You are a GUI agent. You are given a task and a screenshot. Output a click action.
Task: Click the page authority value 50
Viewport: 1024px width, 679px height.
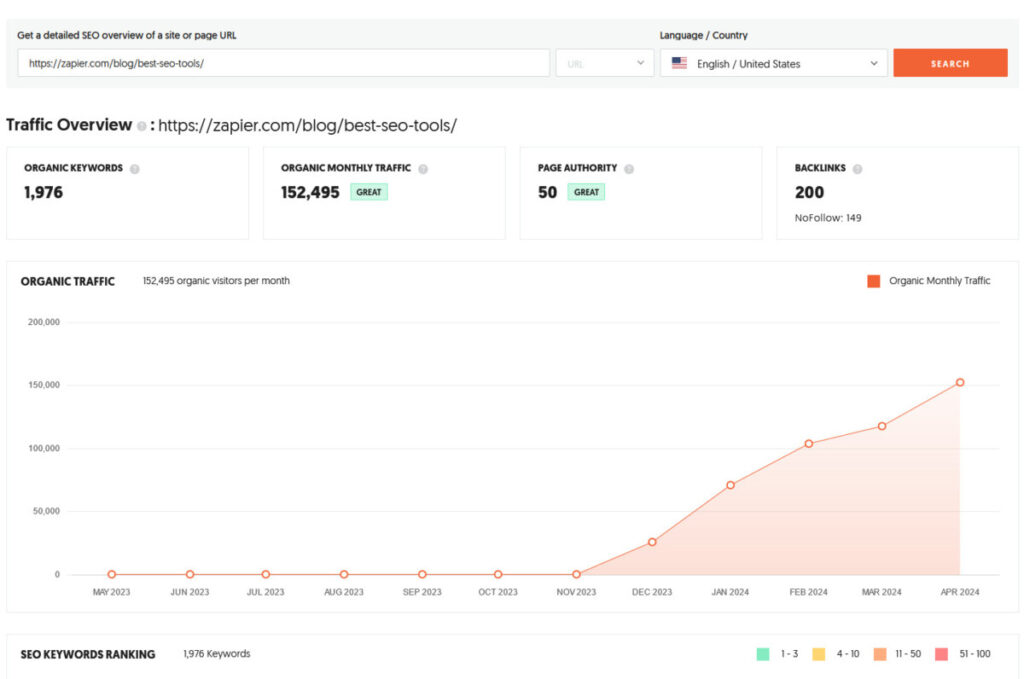[x=547, y=193]
